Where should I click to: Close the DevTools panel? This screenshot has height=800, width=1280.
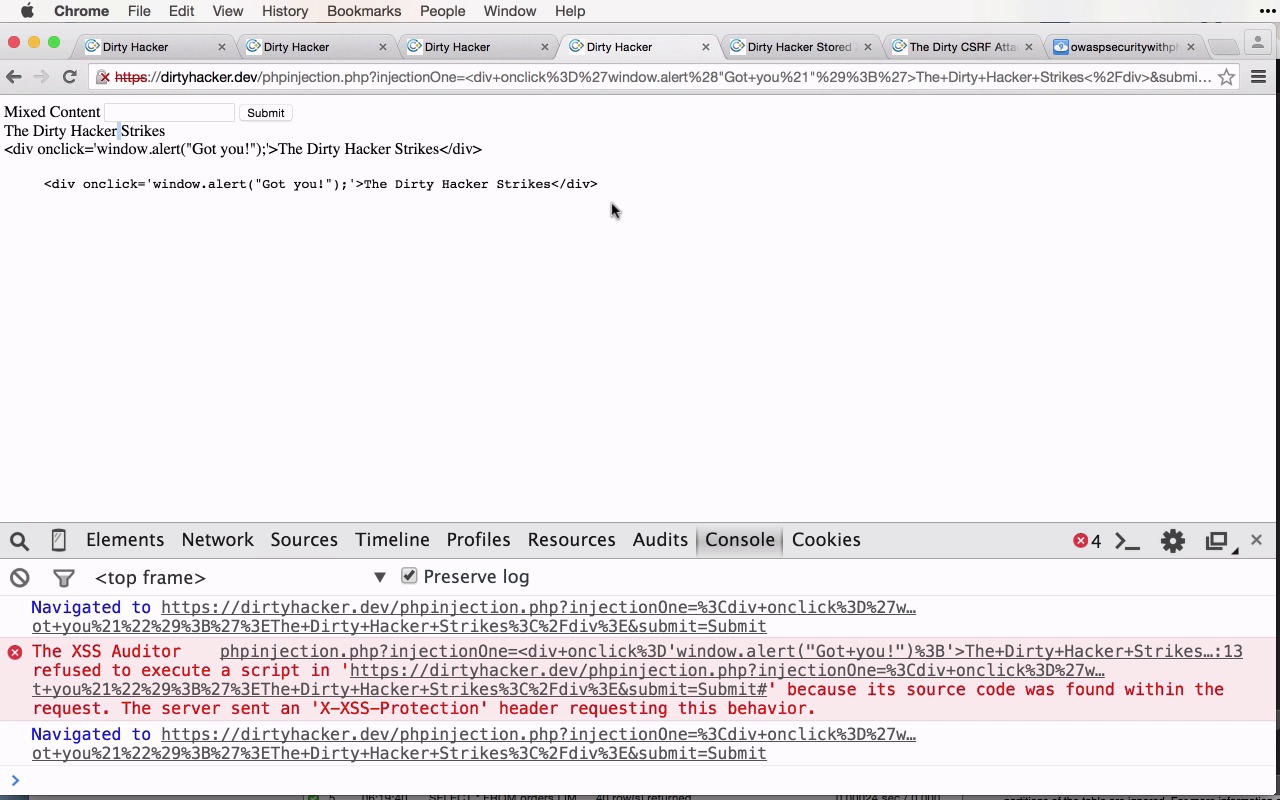click(x=1257, y=540)
